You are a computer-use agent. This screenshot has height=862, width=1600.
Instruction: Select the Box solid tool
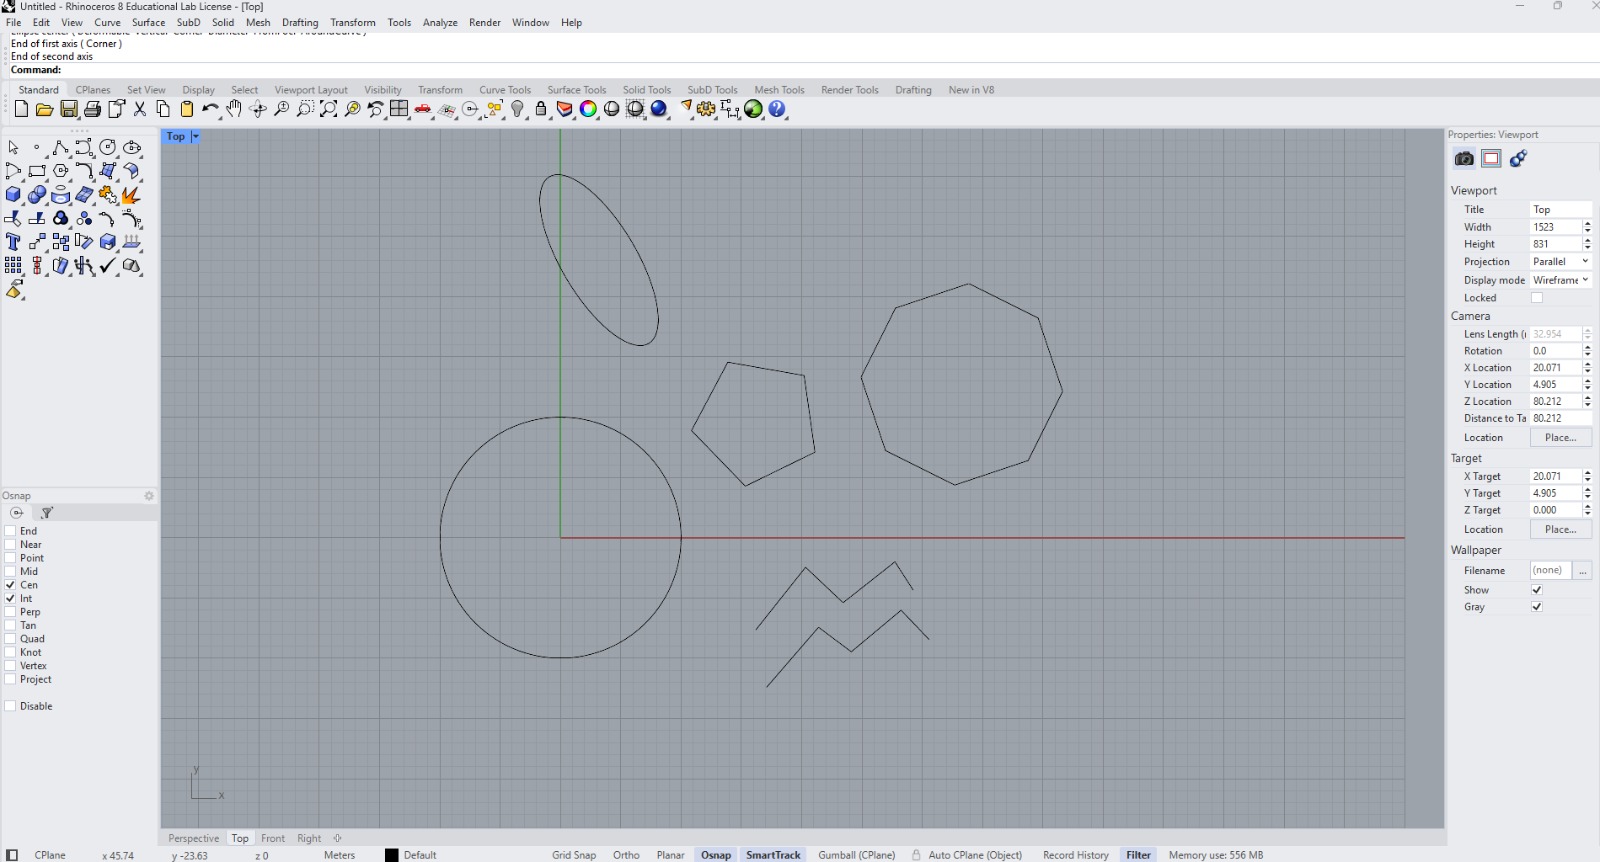tap(13, 195)
